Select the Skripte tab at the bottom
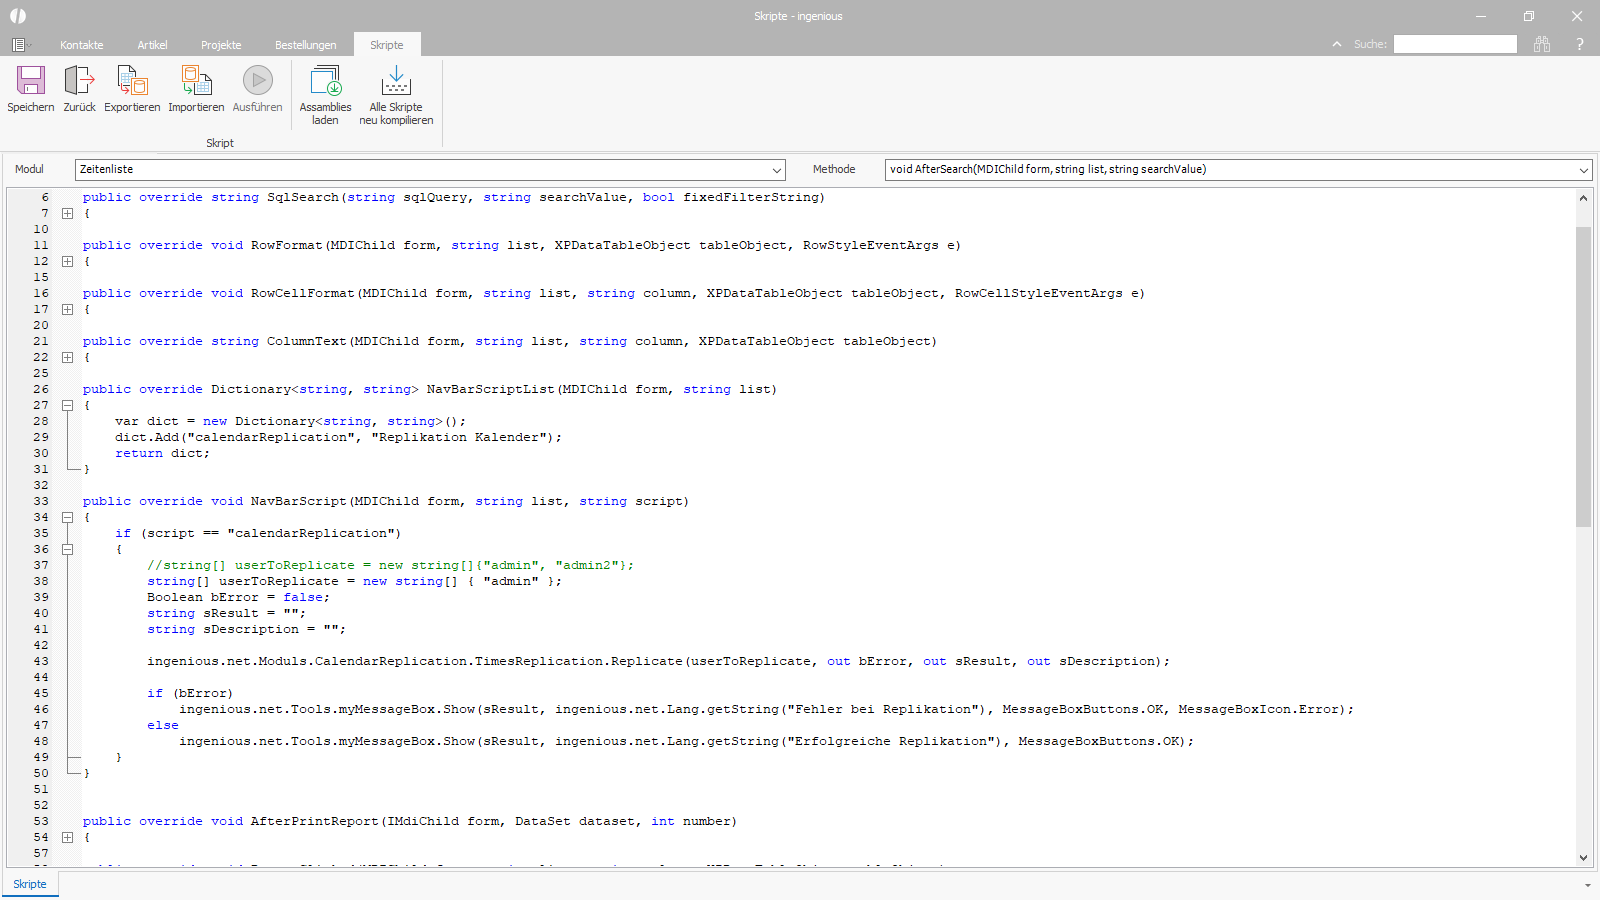1600x900 pixels. coord(30,884)
